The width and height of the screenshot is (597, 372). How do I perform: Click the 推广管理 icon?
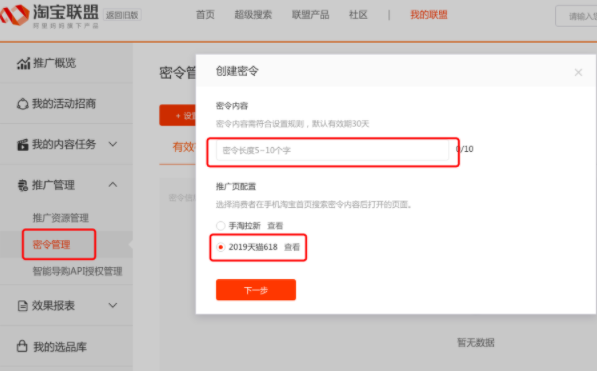click(x=22, y=185)
